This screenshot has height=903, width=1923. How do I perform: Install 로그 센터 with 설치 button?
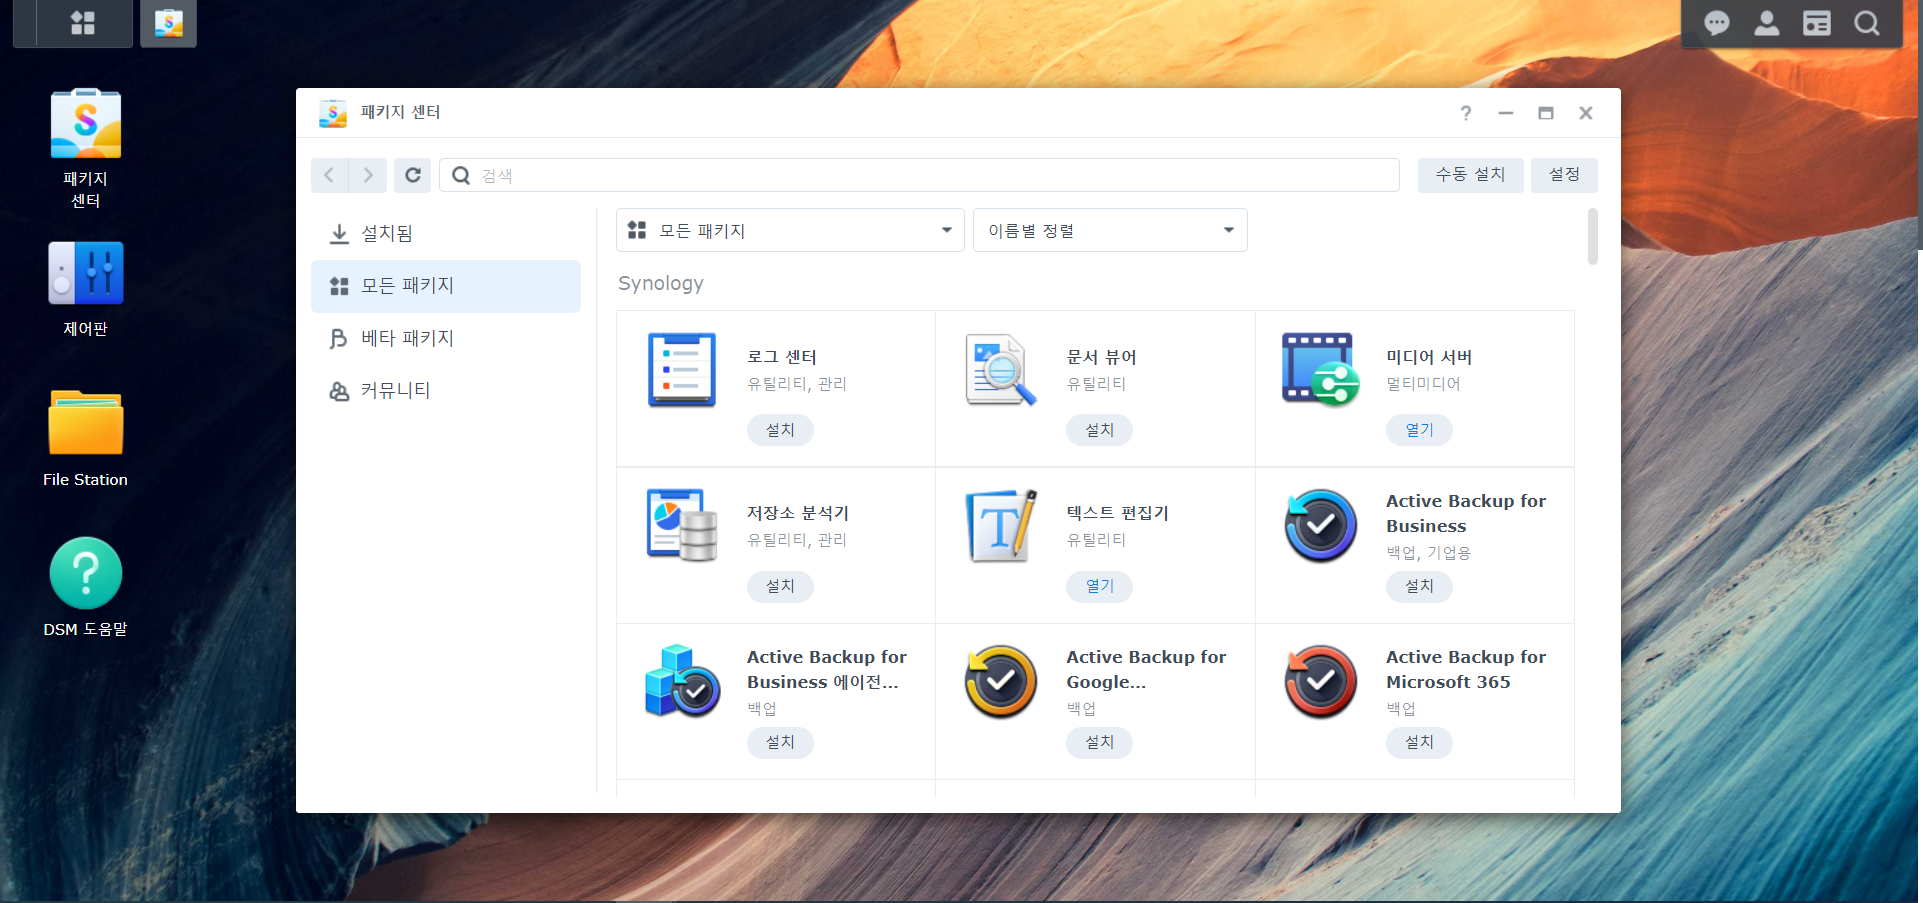tap(780, 430)
